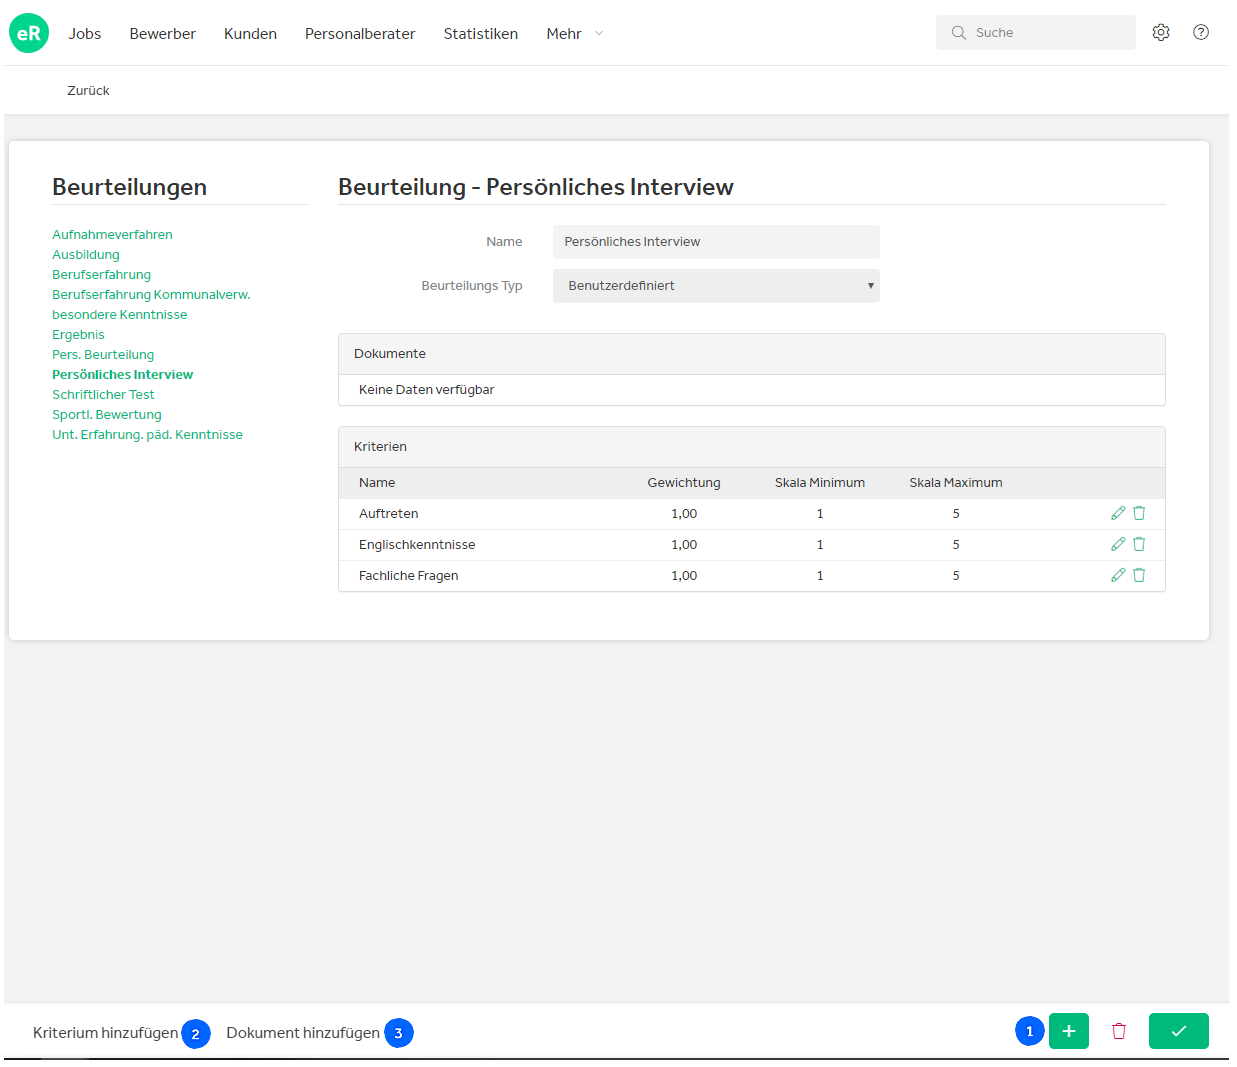Screen dimensions: 1237x1067
Task: Open the Ausbildung assessment
Action: coord(86,255)
